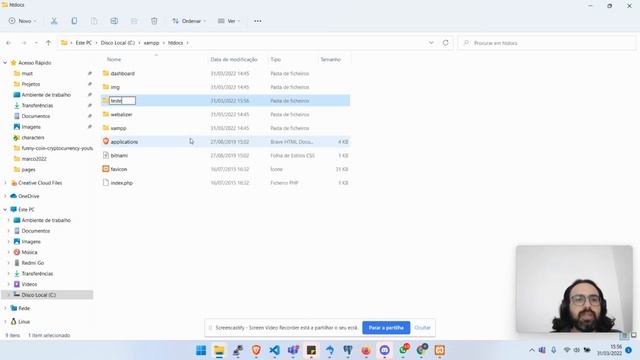Open the Ver view dropdown
The height and width of the screenshot is (360, 640).
coord(229,21)
